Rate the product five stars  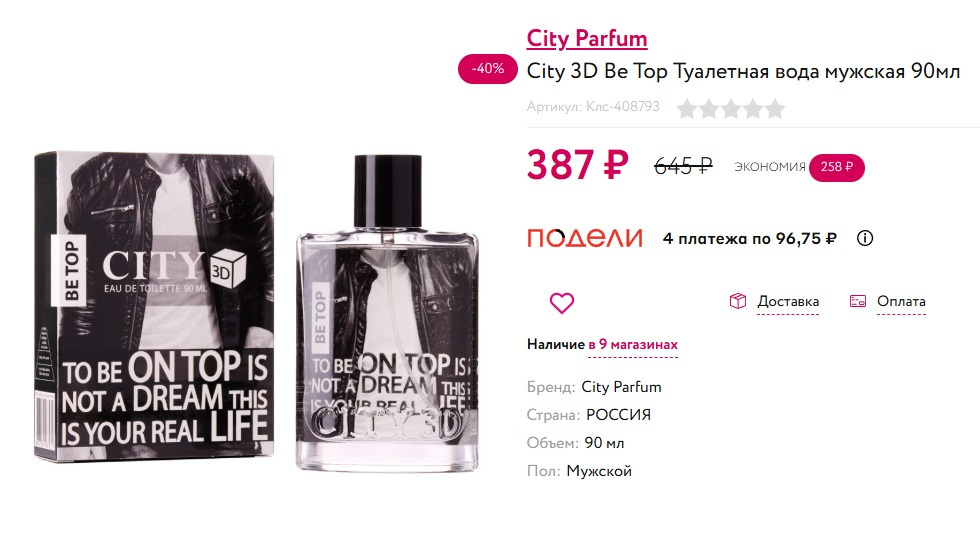(775, 108)
